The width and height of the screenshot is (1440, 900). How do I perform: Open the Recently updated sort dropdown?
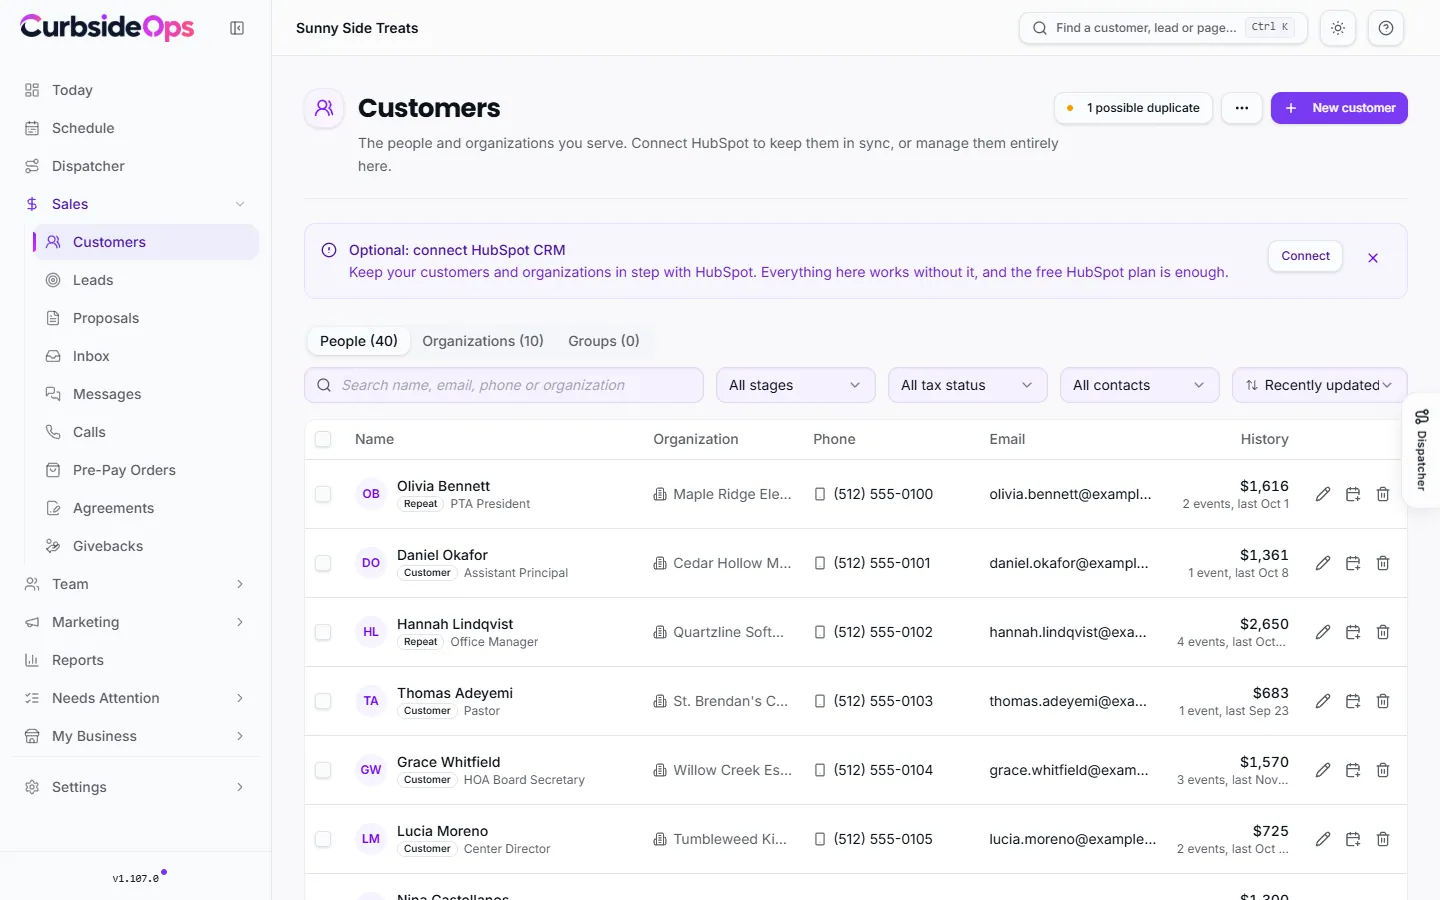[1320, 385]
